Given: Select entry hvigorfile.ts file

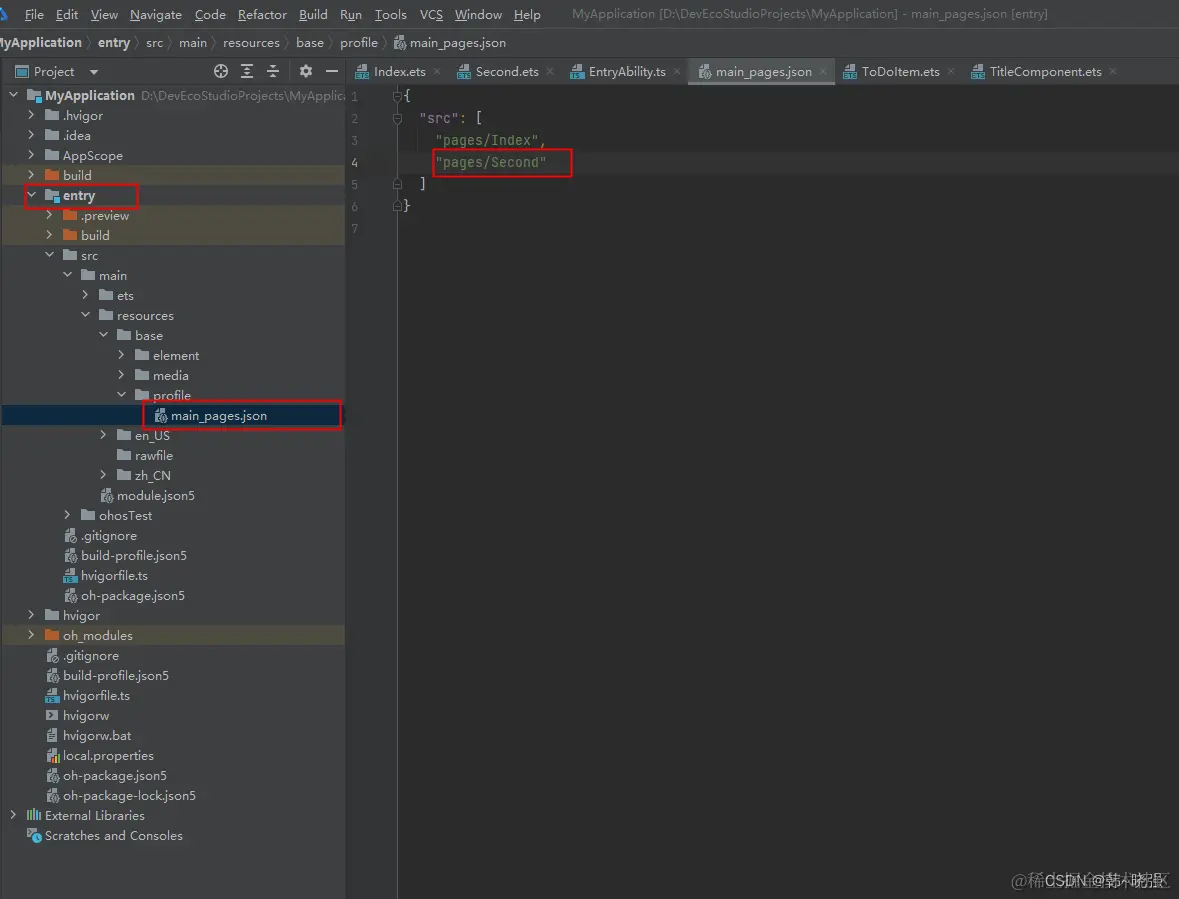Looking at the screenshot, I should [x=114, y=575].
